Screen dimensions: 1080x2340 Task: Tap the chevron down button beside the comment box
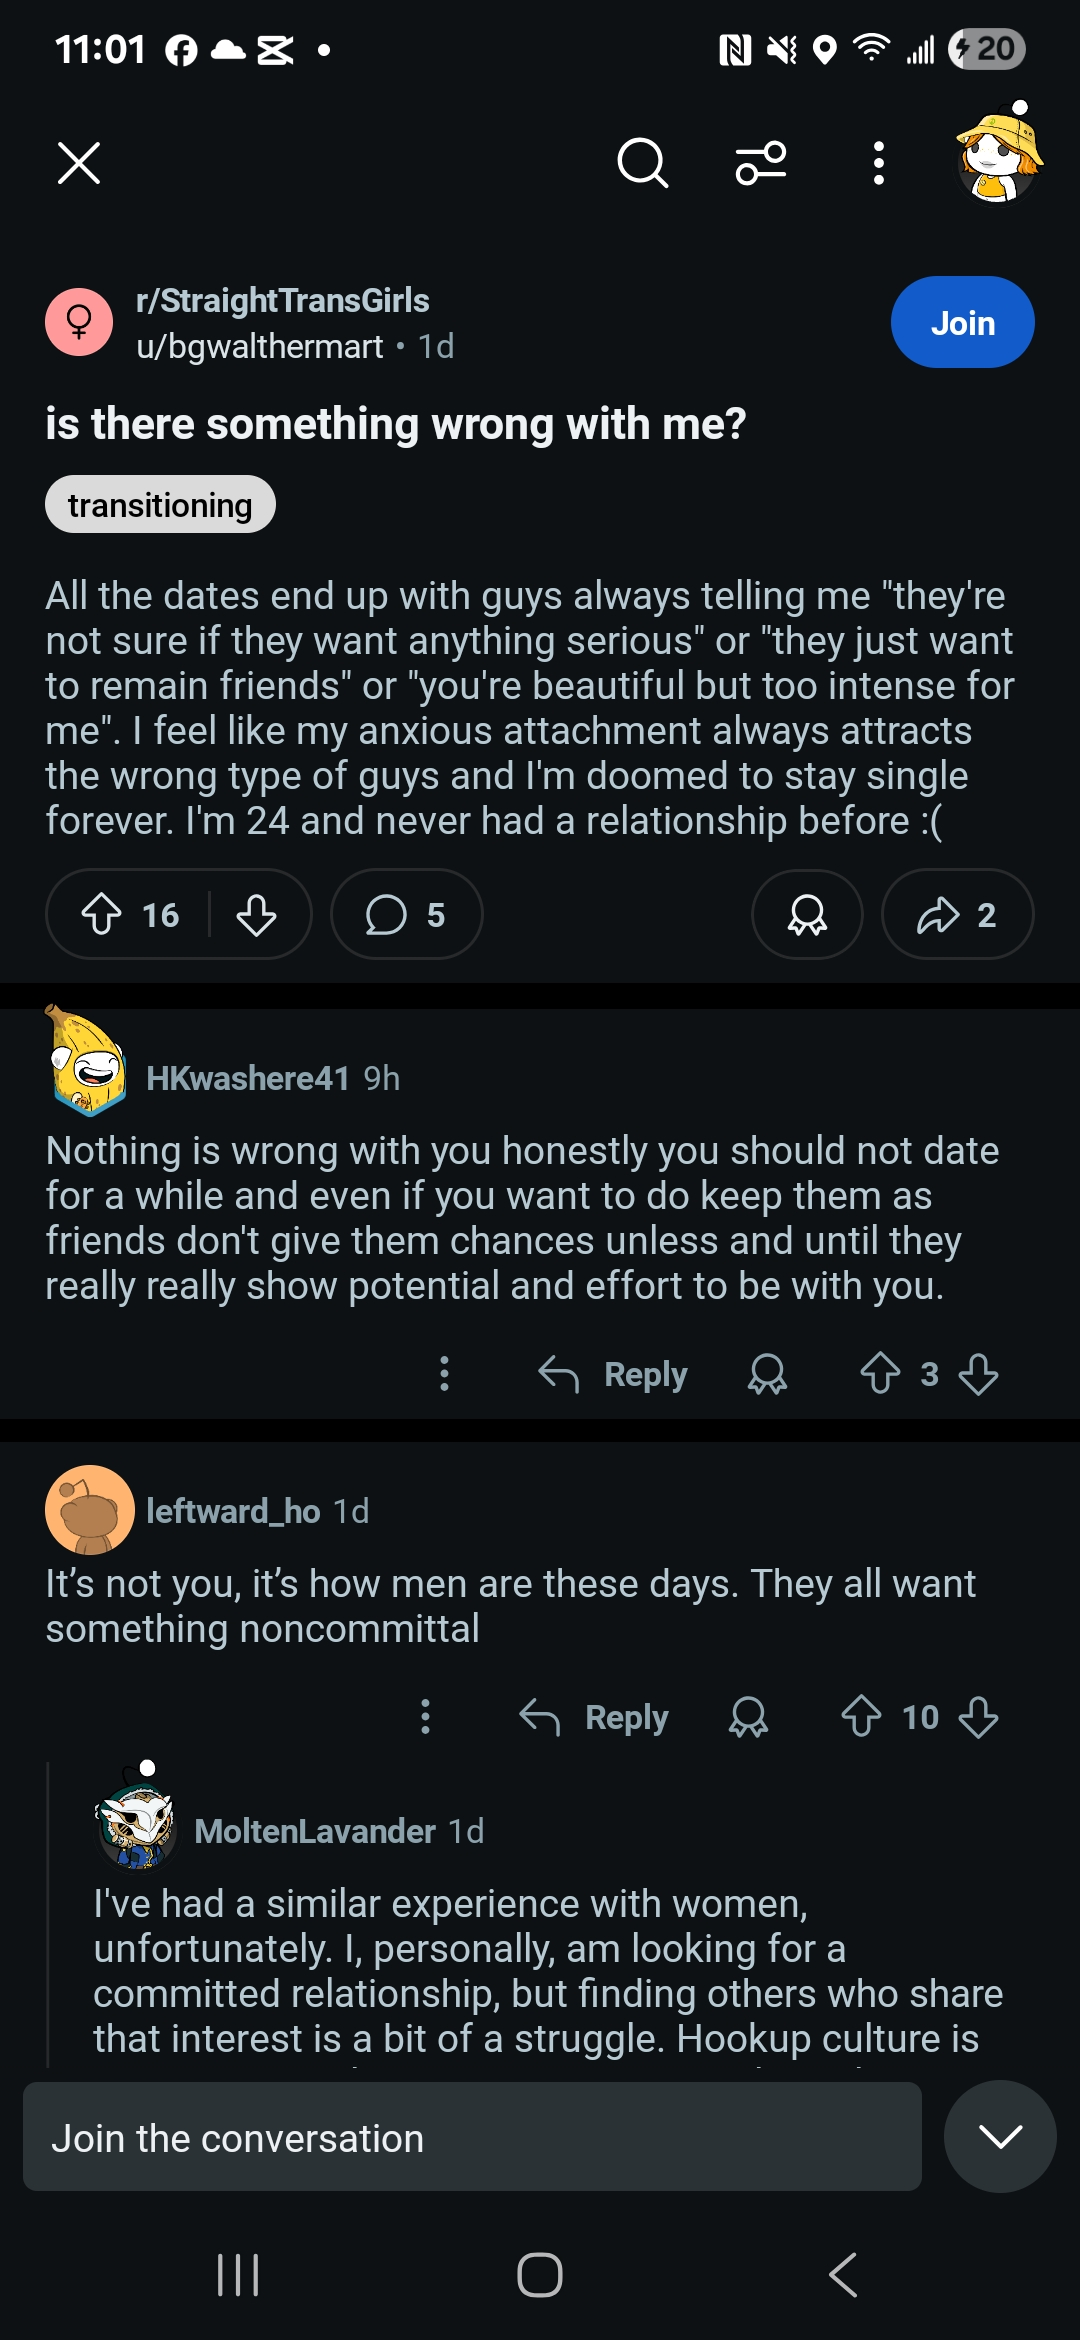[1000, 2137]
